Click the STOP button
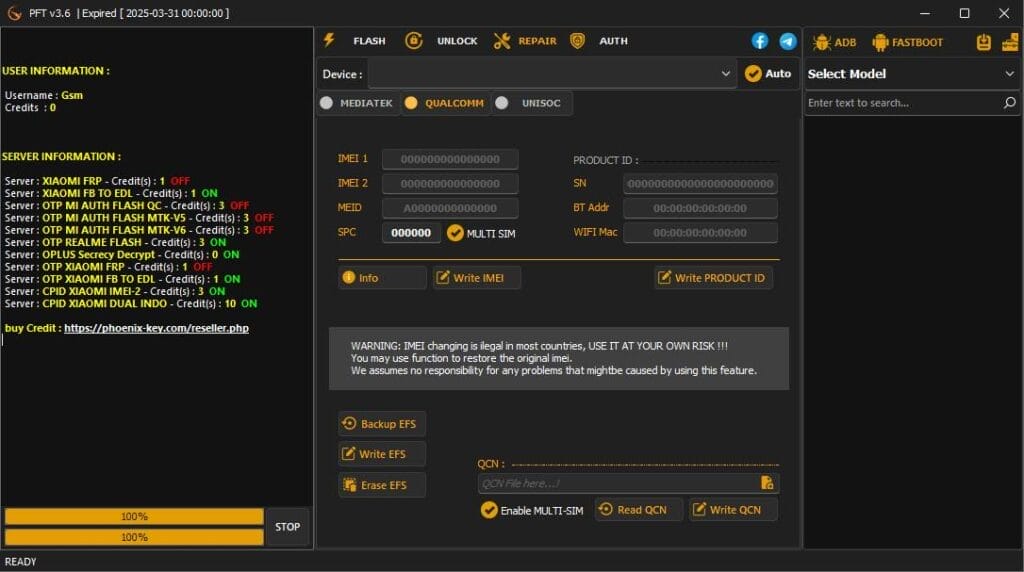This screenshot has height=572, width=1024. point(287,527)
